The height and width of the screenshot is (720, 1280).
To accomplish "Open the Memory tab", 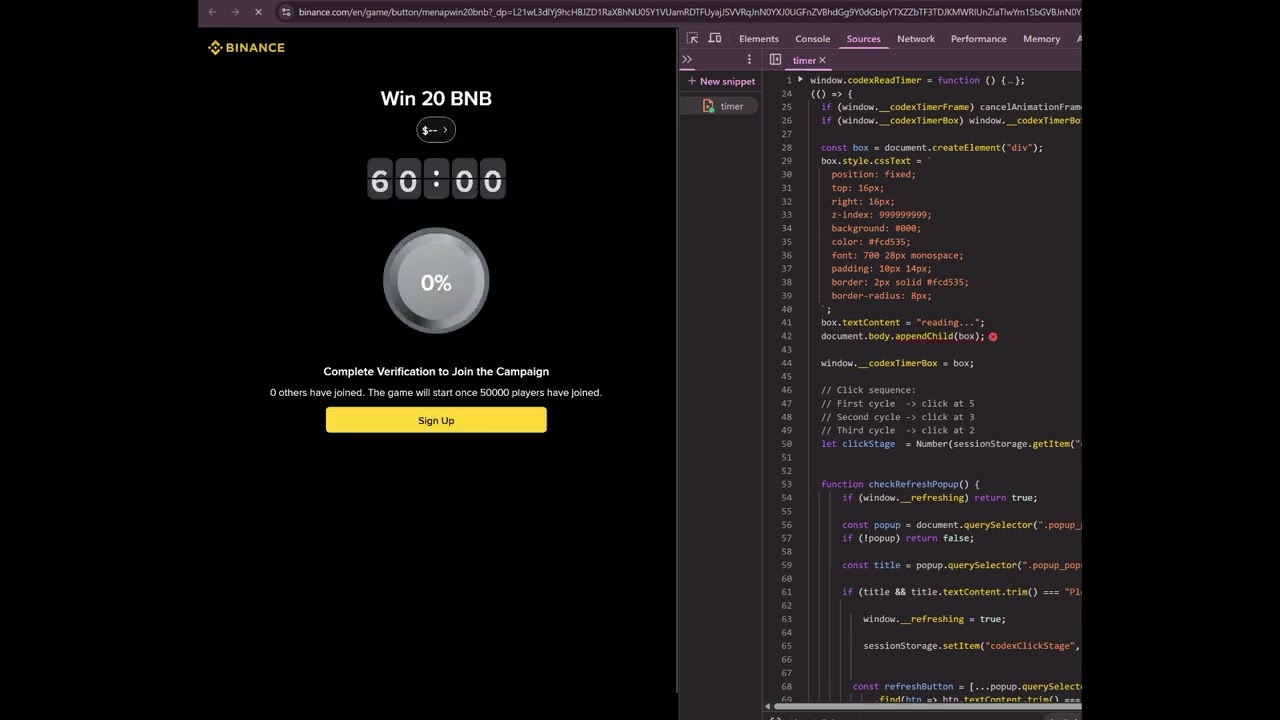I will point(1041,39).
